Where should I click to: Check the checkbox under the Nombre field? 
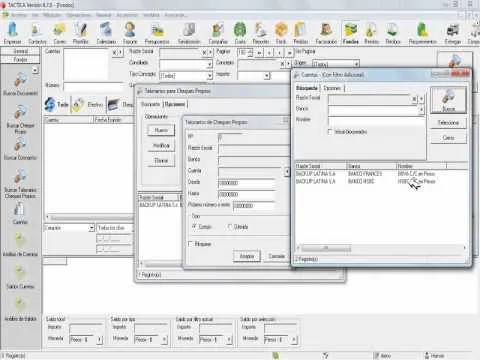point(330,132)
